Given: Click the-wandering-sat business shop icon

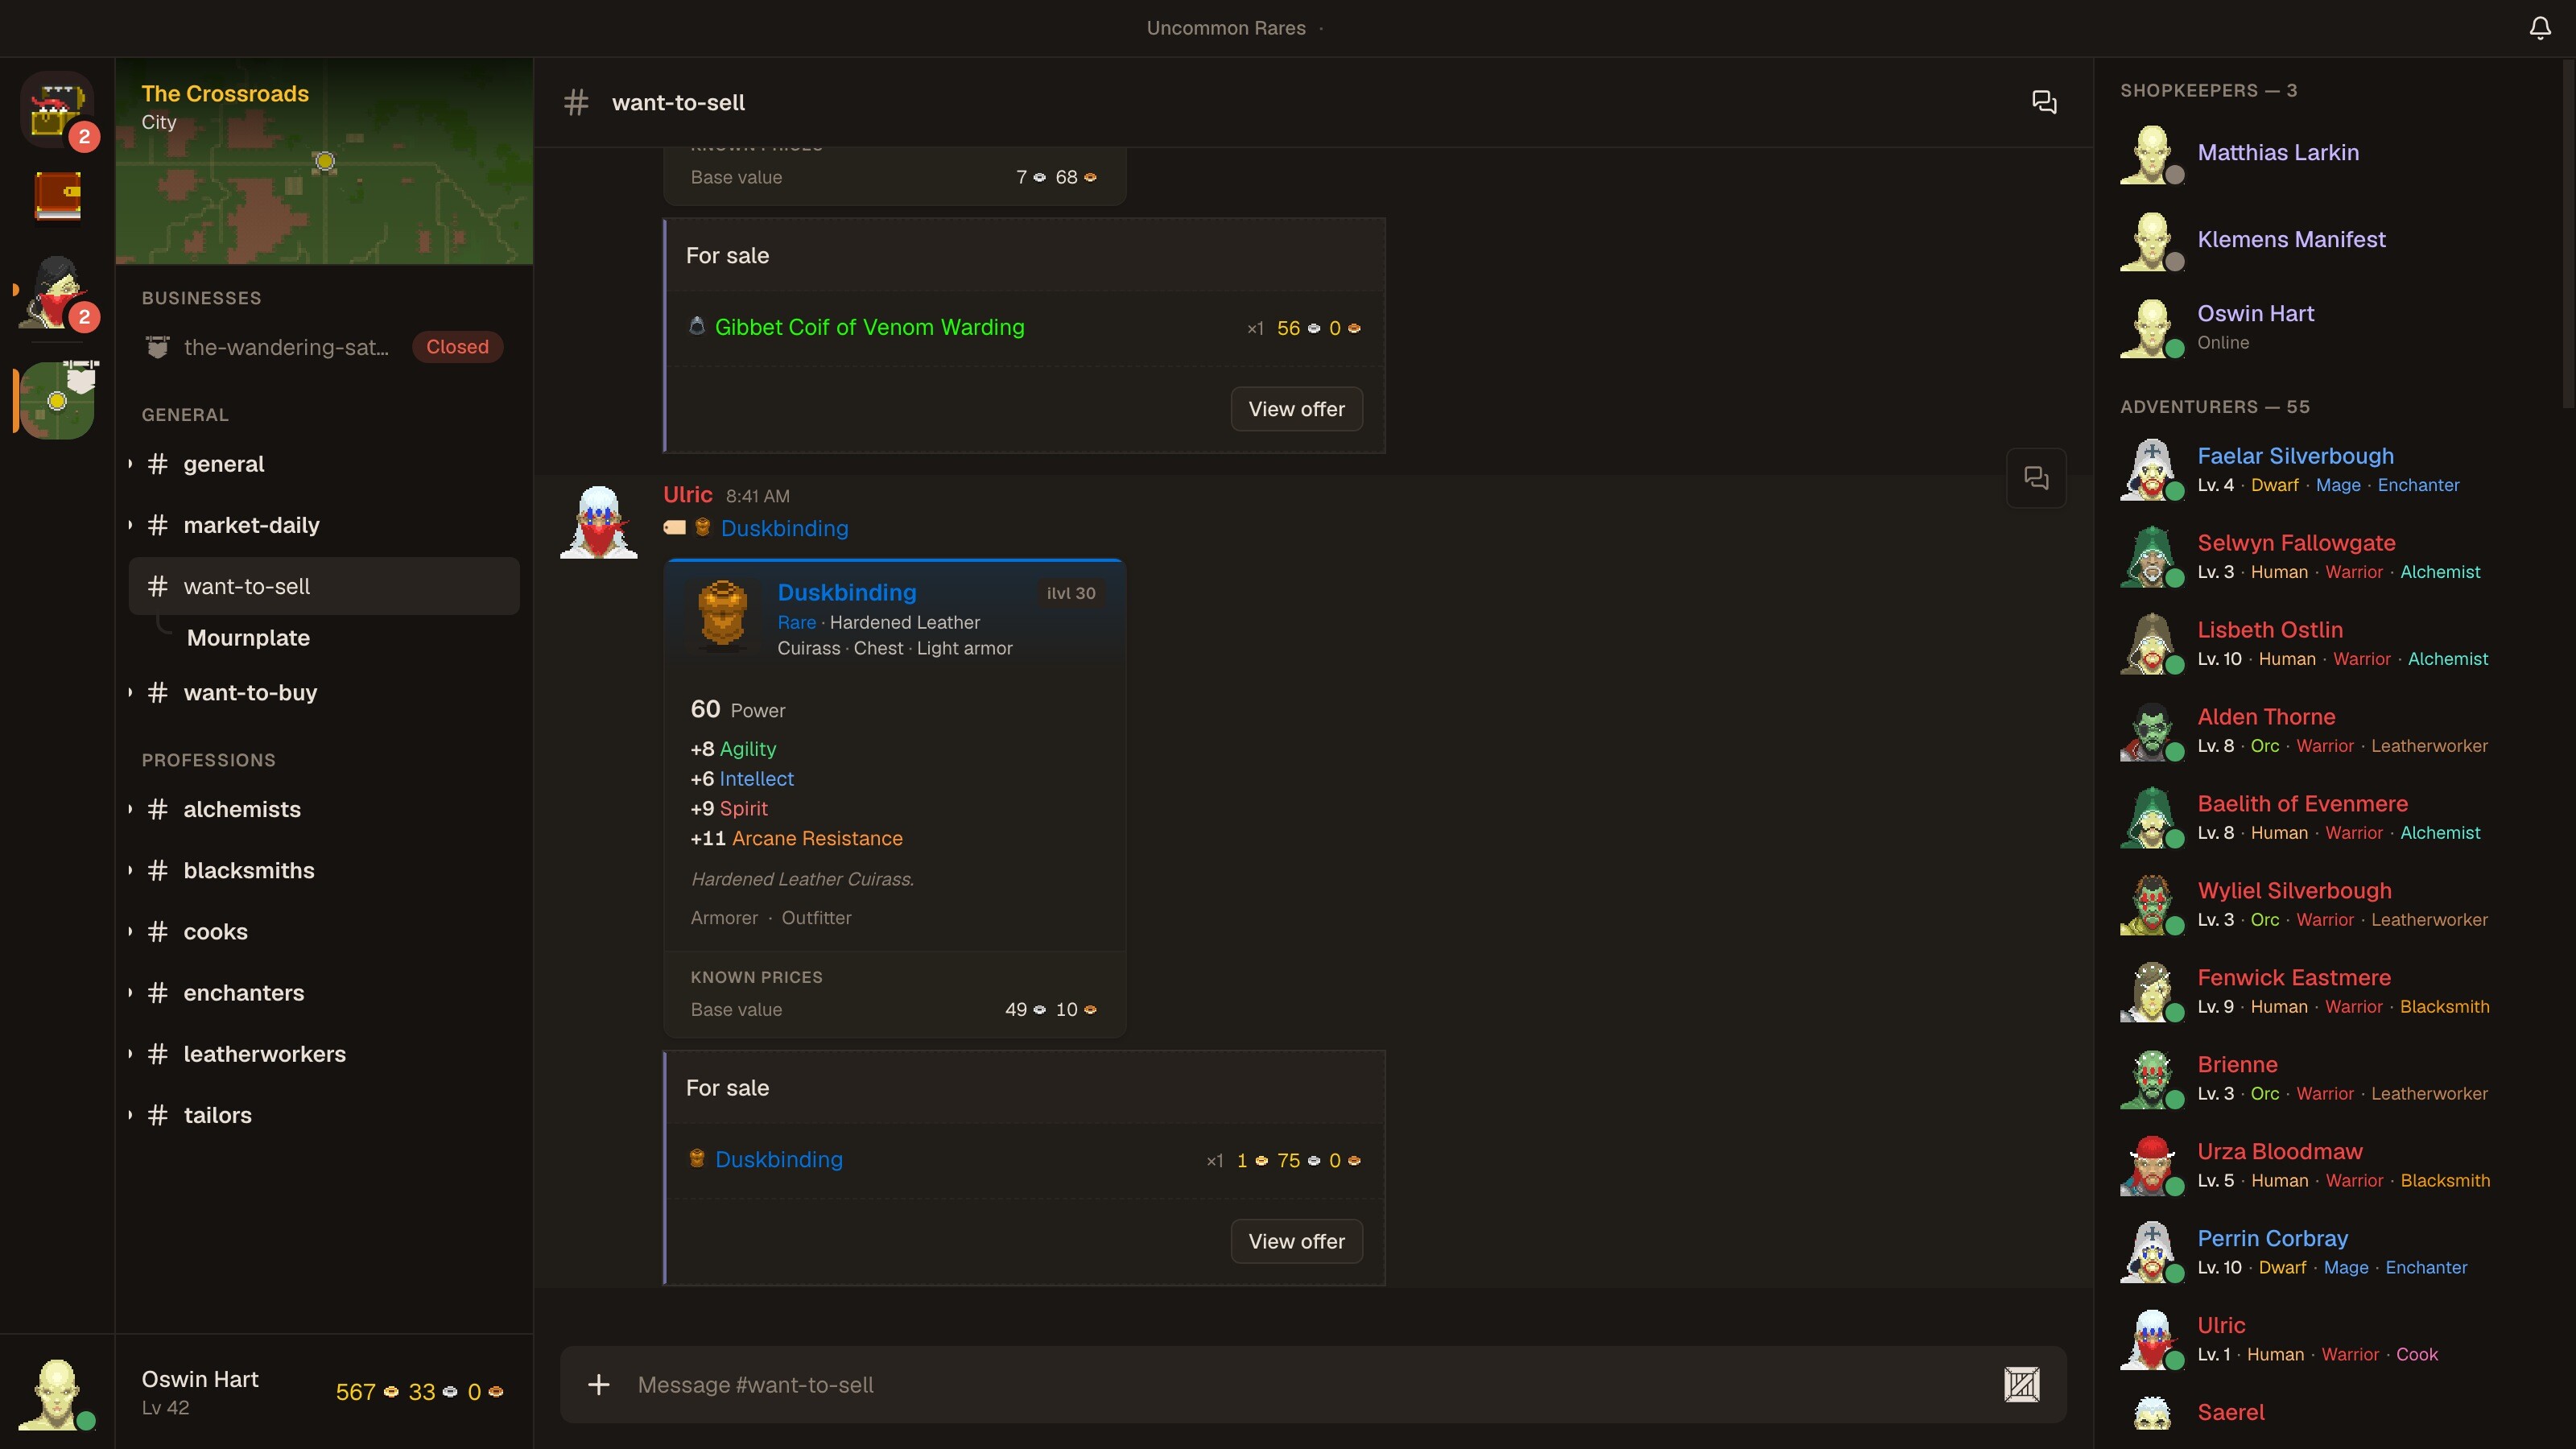Looking at the screenshot, I should pyautogui.click(x=157, y=347).
